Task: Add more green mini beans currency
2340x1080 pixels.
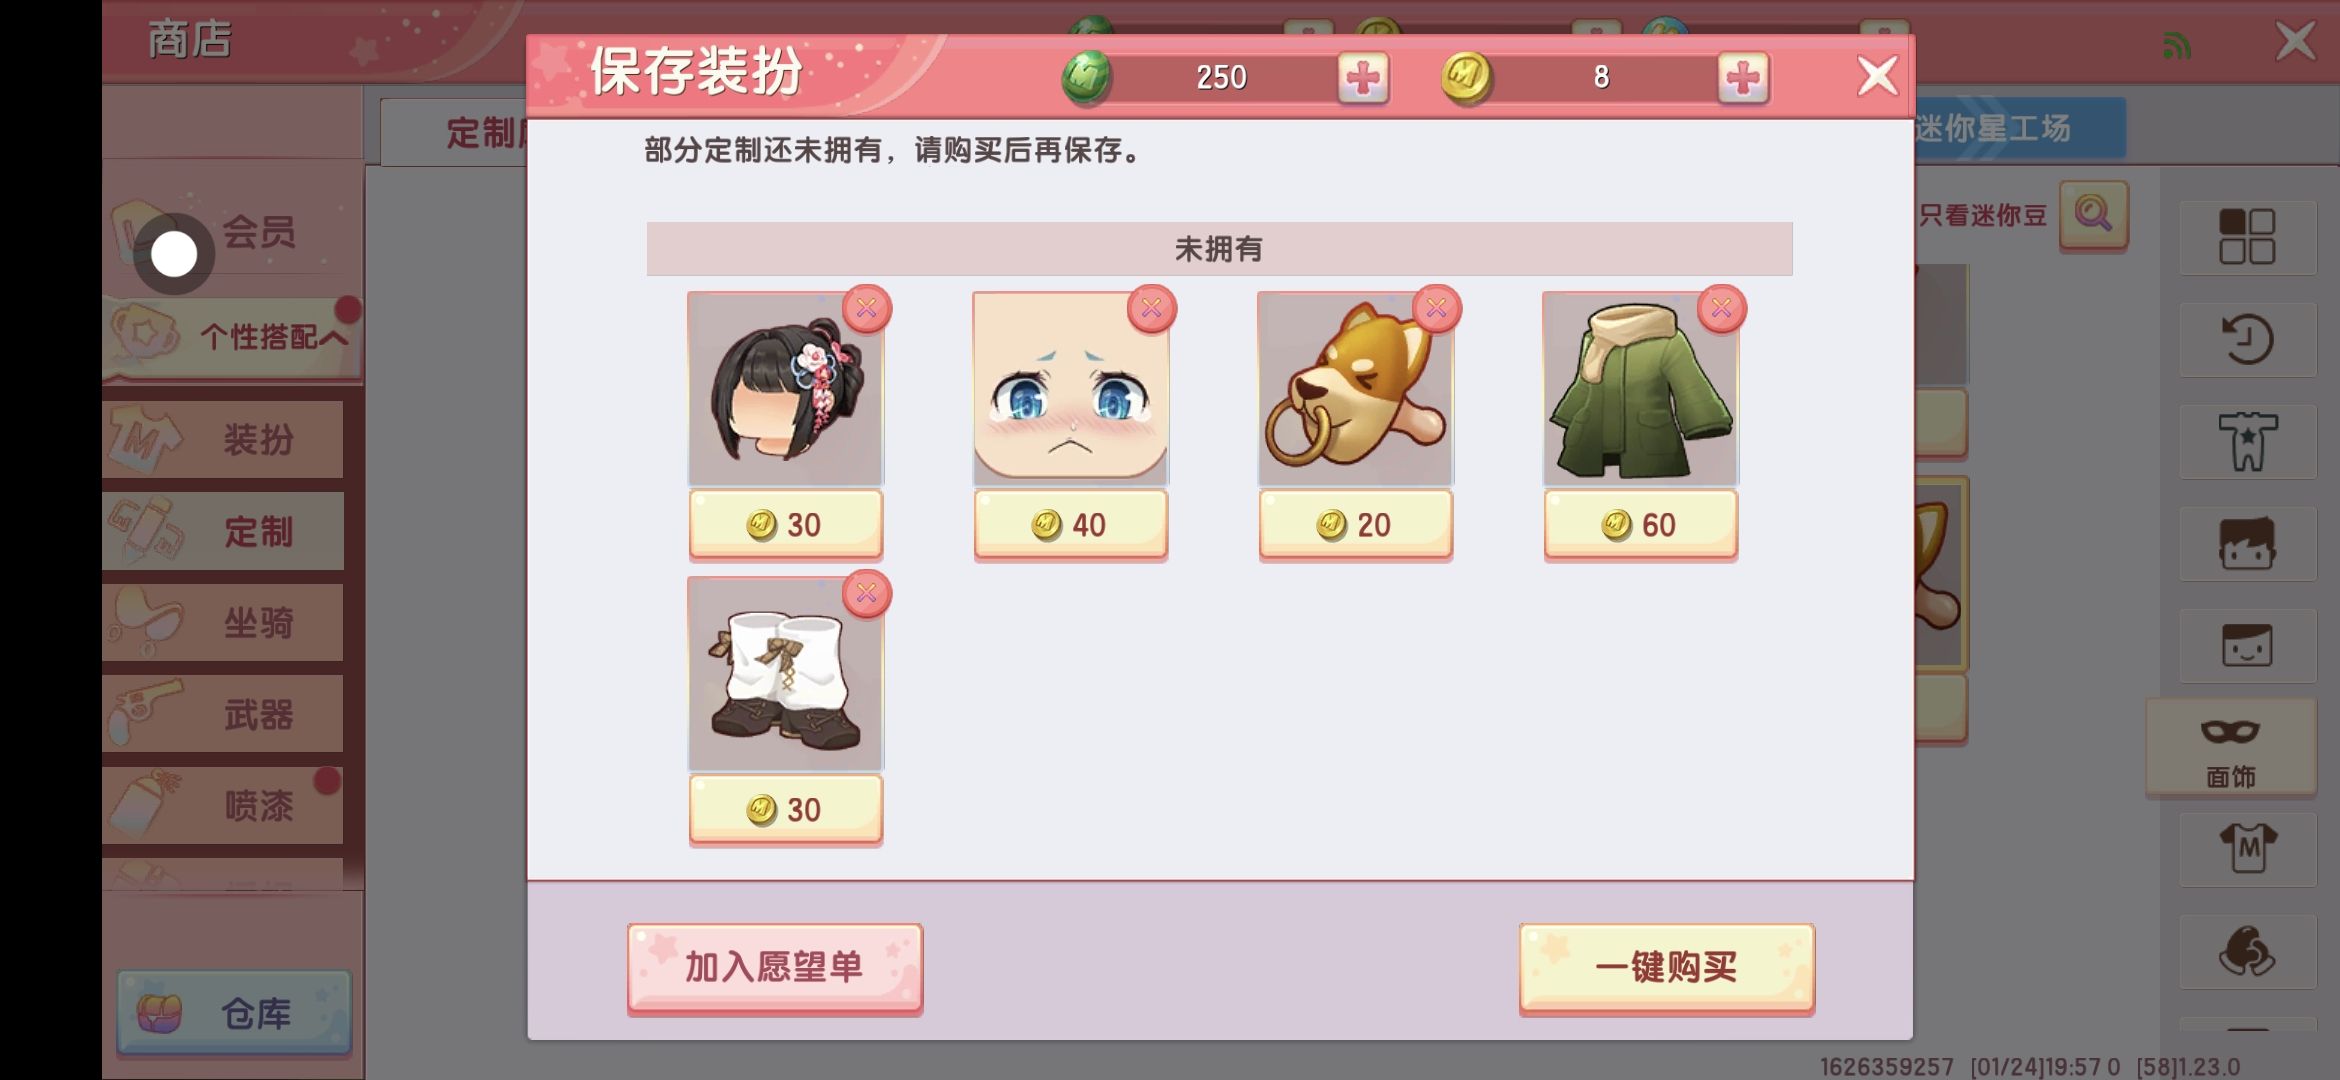Action: 1363,77
